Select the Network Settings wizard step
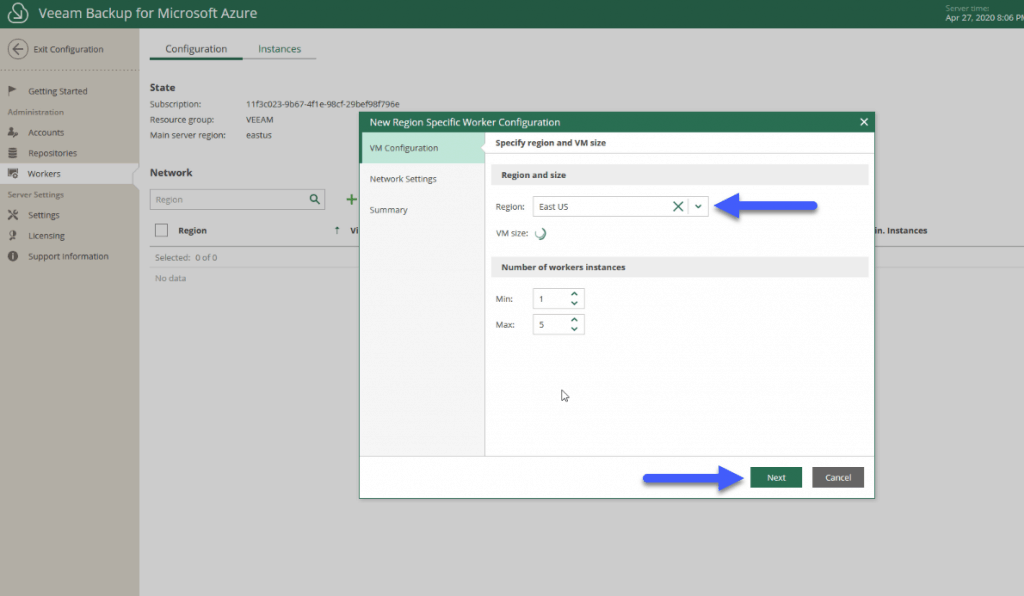Screen dimensions: 1024x596 [422, 179]
